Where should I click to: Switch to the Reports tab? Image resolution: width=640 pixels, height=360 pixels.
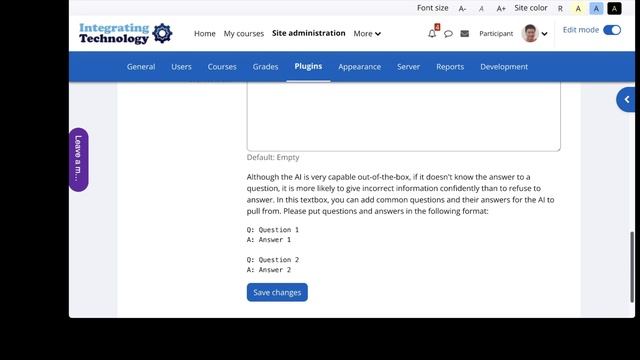click(450, 67)
